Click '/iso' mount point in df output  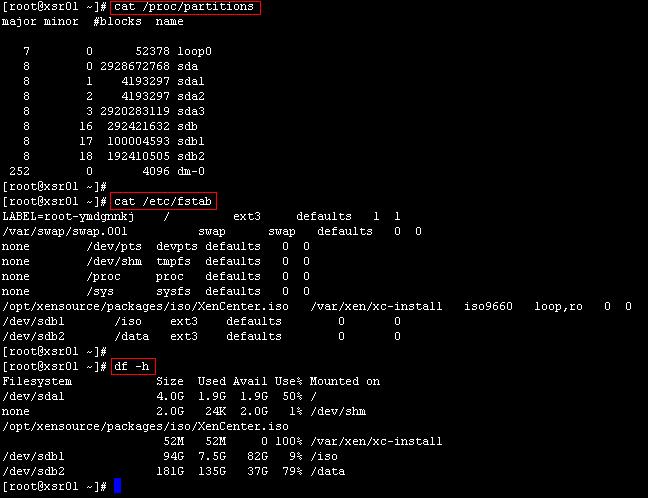(x=324, y=457)
